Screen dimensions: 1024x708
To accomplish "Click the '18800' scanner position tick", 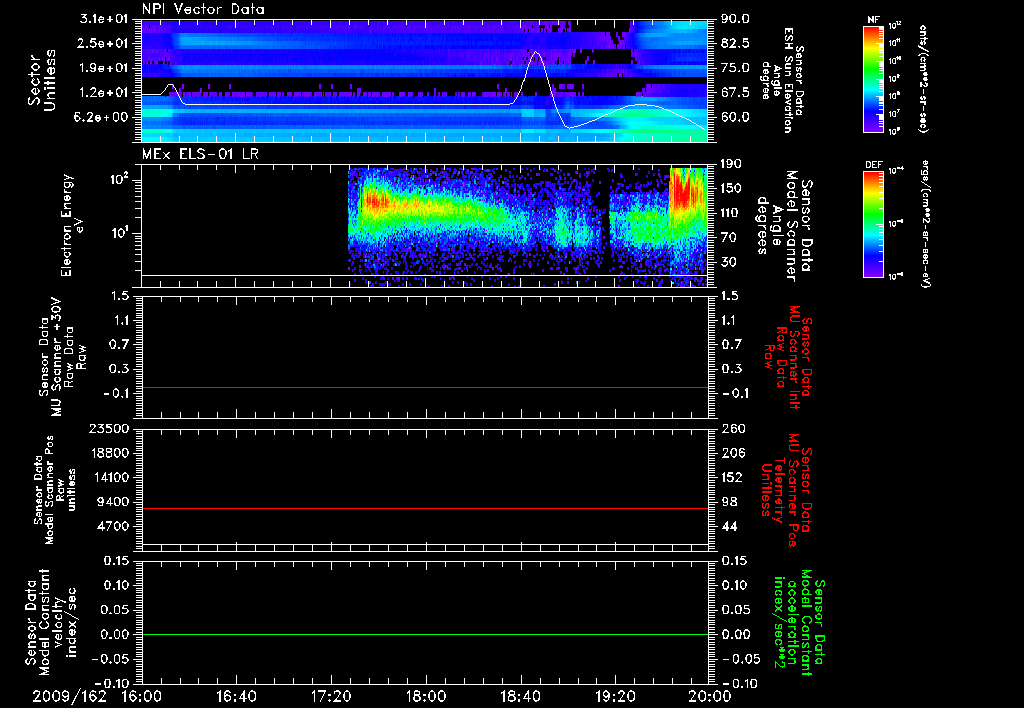I will (x=111, y=453).
